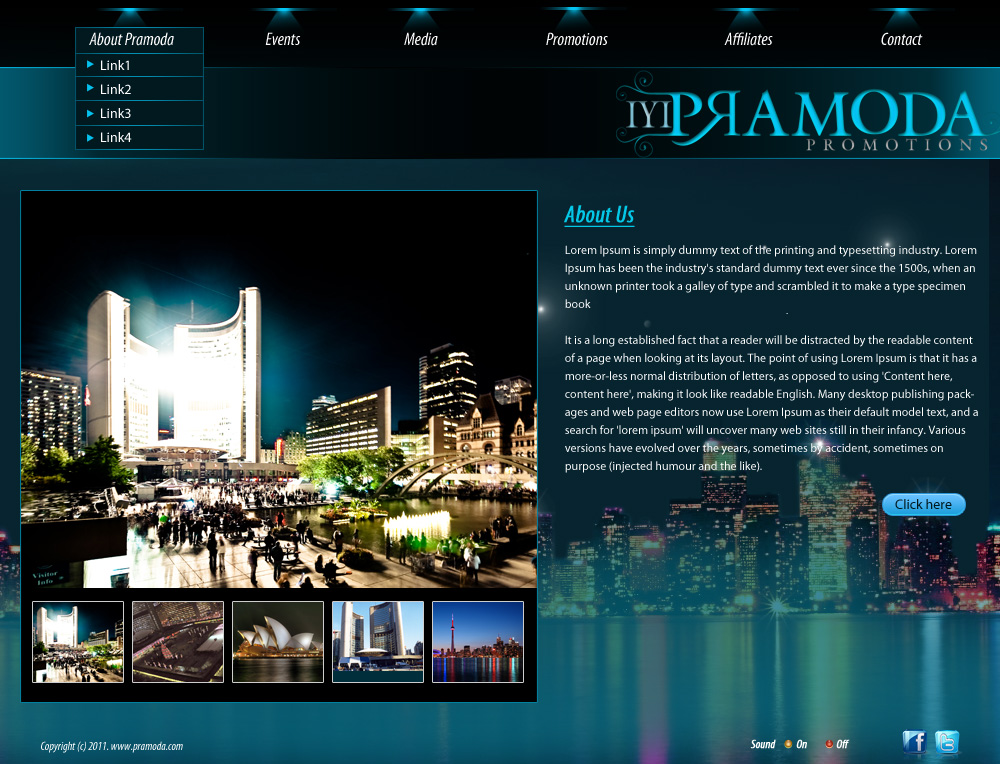Go to the Contact menu item
Image resolution: width=1000 pixels, height=764 pixels.
tap(901, 40)
